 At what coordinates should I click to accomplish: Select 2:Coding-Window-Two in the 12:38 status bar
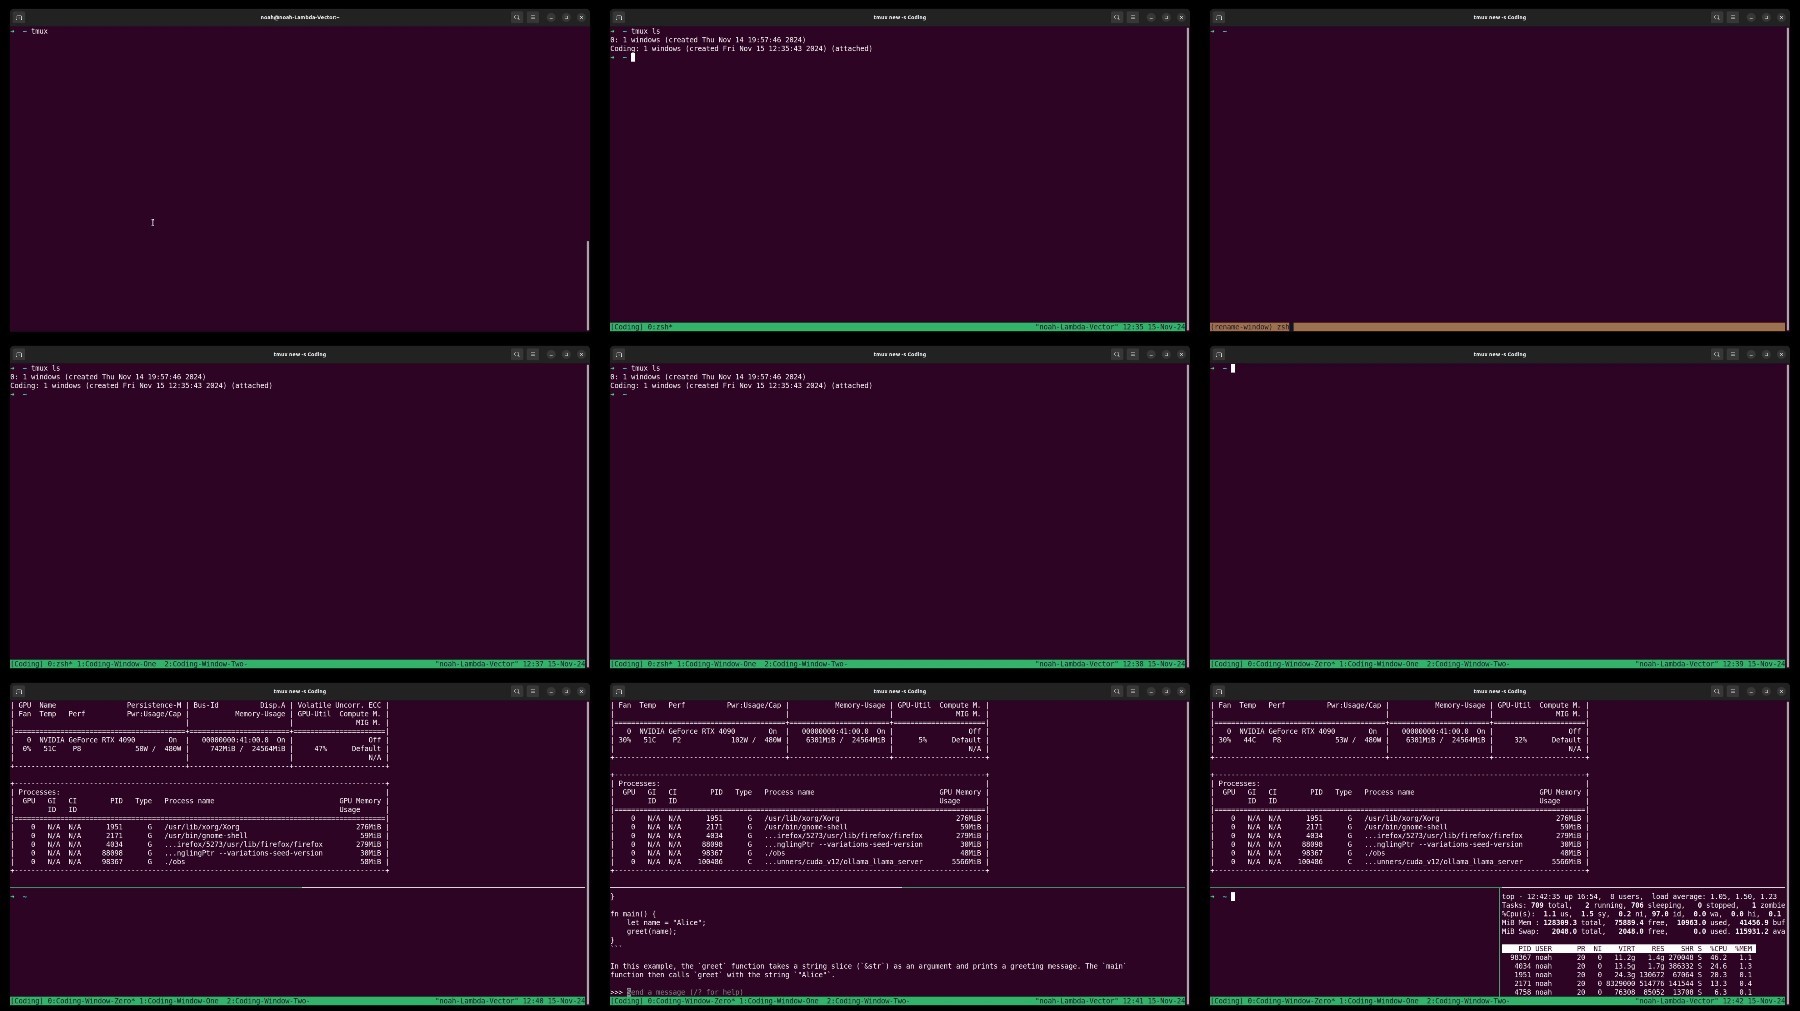(805, 664)
